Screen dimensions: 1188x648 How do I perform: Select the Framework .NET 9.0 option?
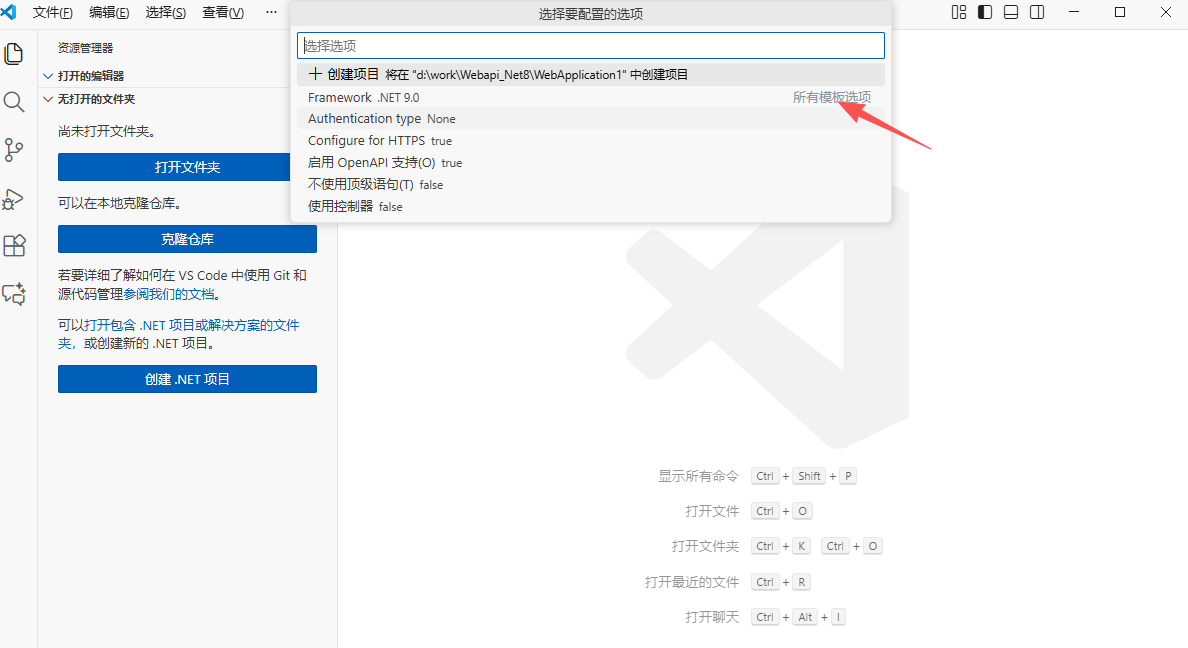click(590, 97)
